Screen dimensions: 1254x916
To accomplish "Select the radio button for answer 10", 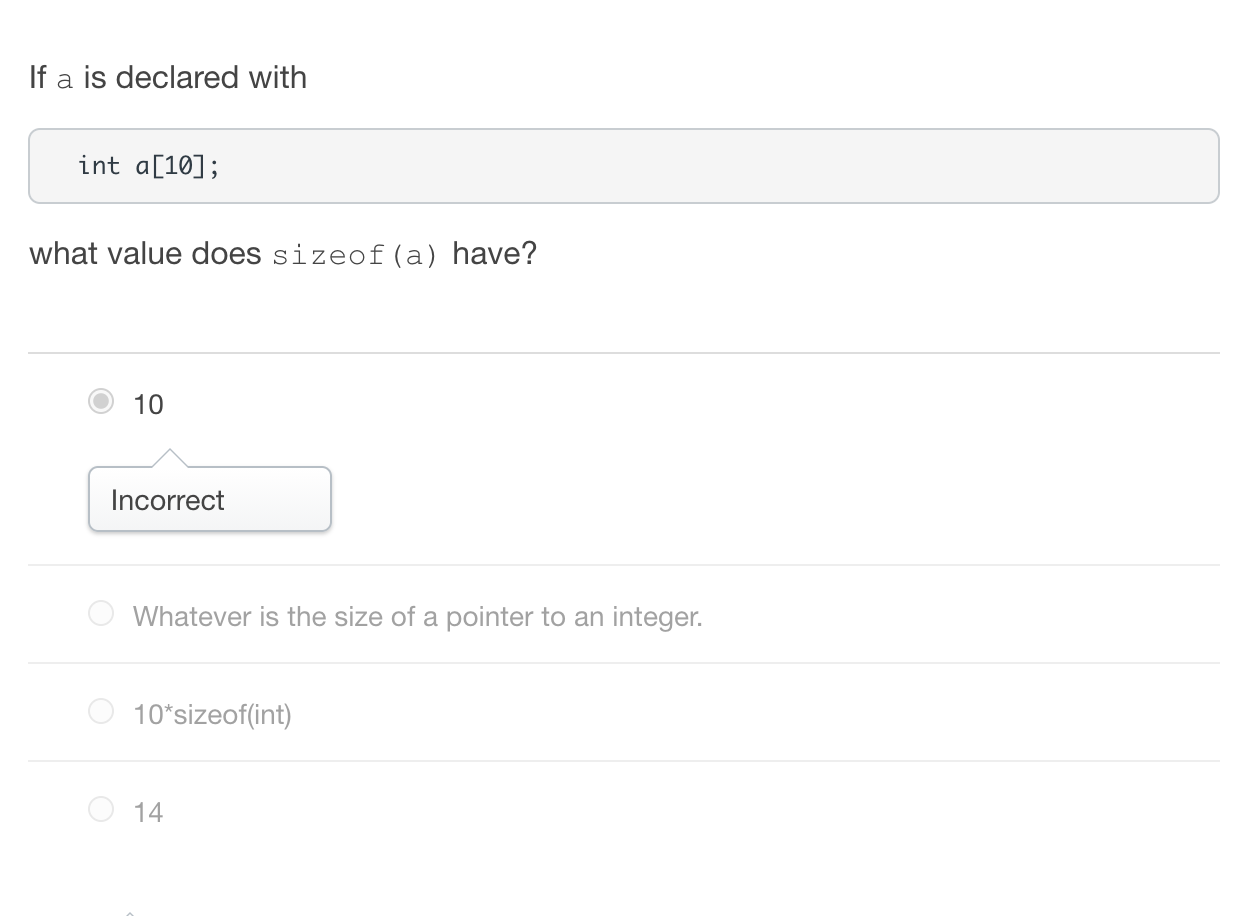I will point(101,402).
